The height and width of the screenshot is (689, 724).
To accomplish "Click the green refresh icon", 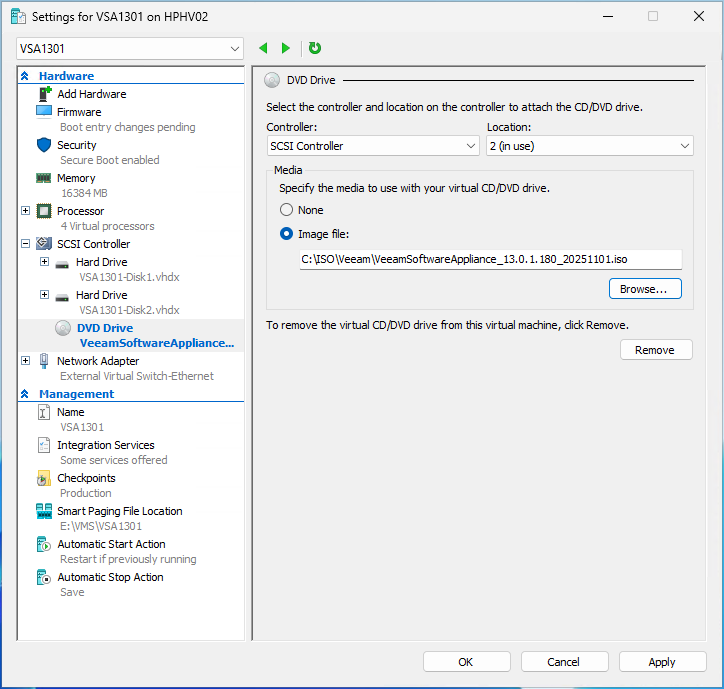I will [315, 48].
